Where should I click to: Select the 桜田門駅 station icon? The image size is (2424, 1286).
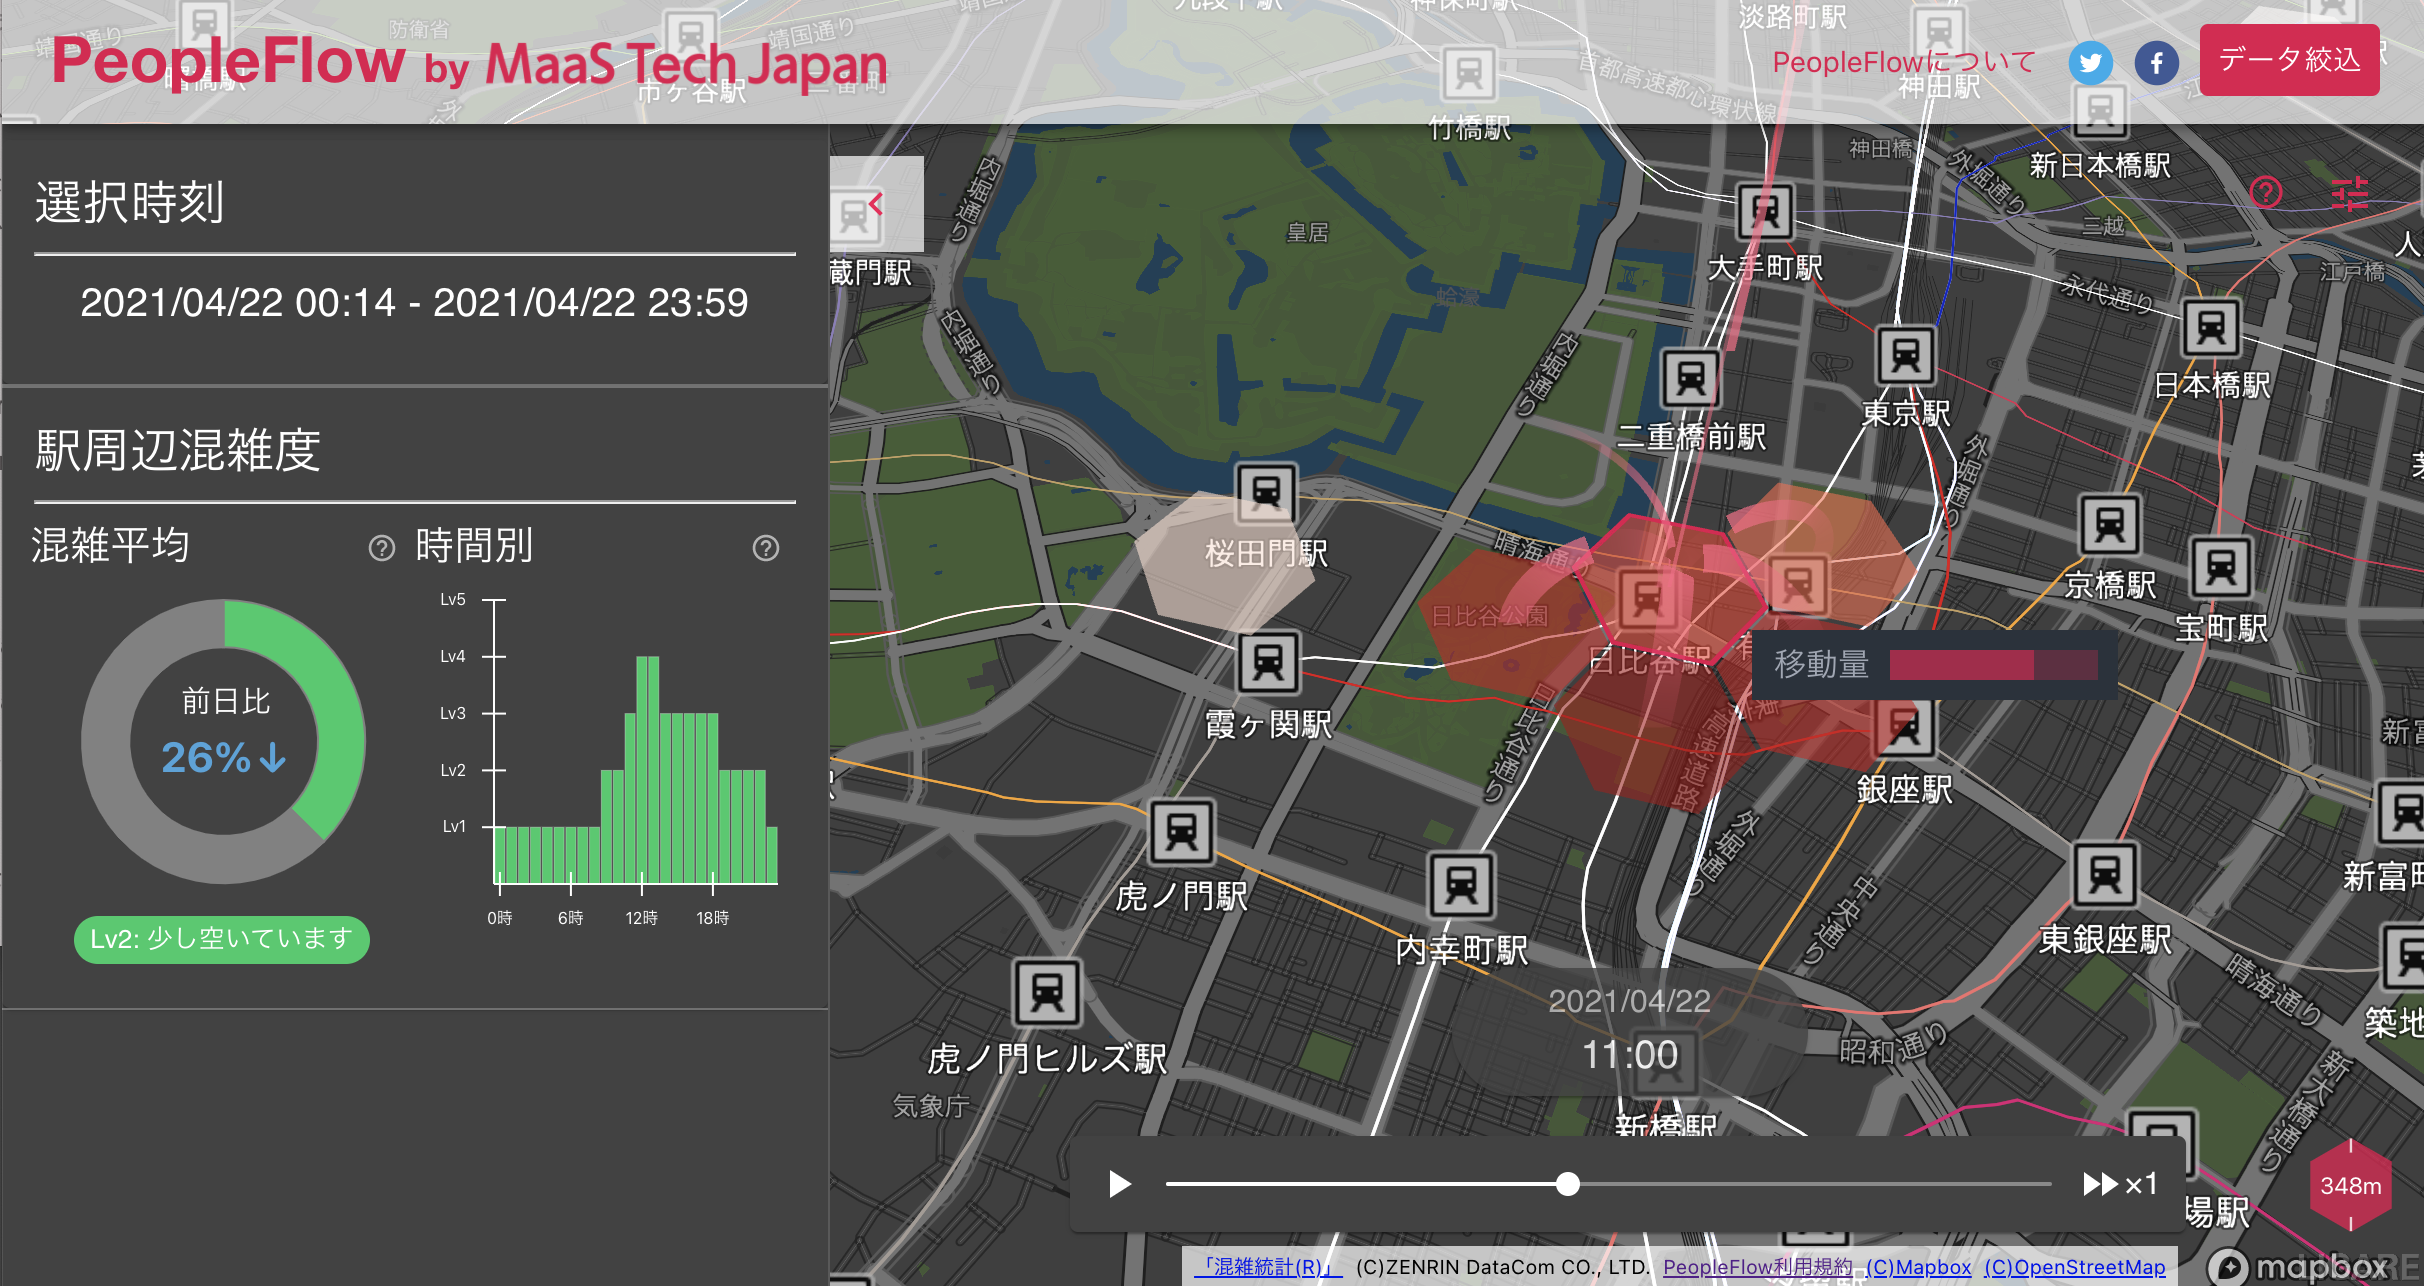coord(1266,493)
